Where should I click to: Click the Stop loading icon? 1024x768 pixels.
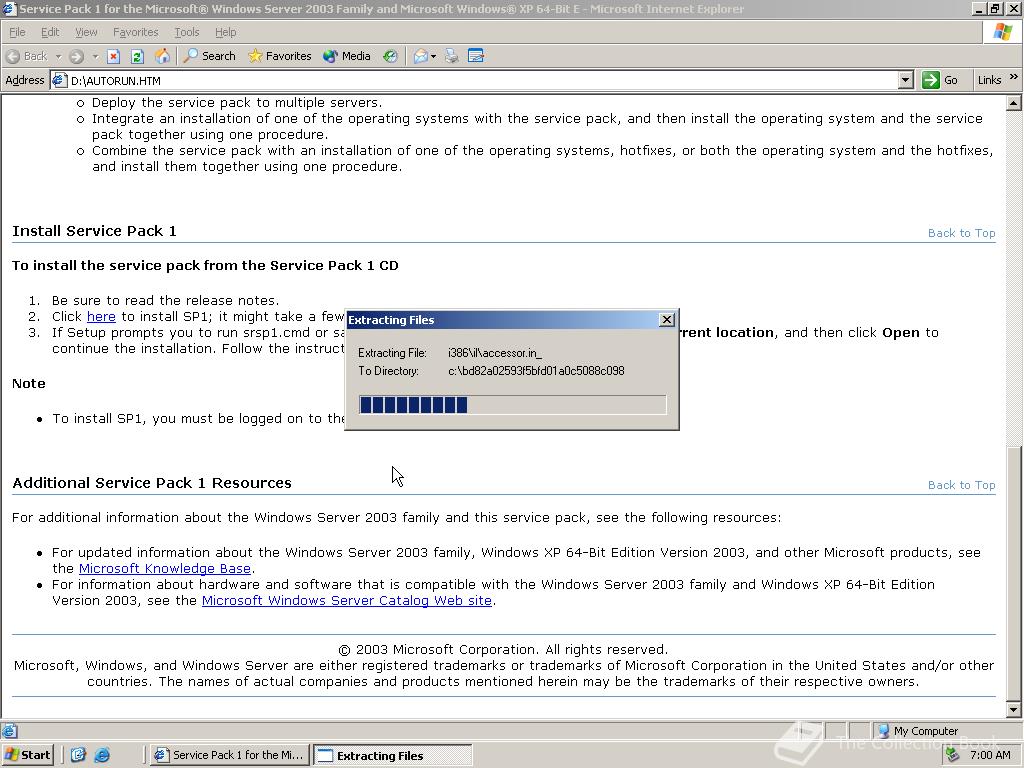[113, 56]
